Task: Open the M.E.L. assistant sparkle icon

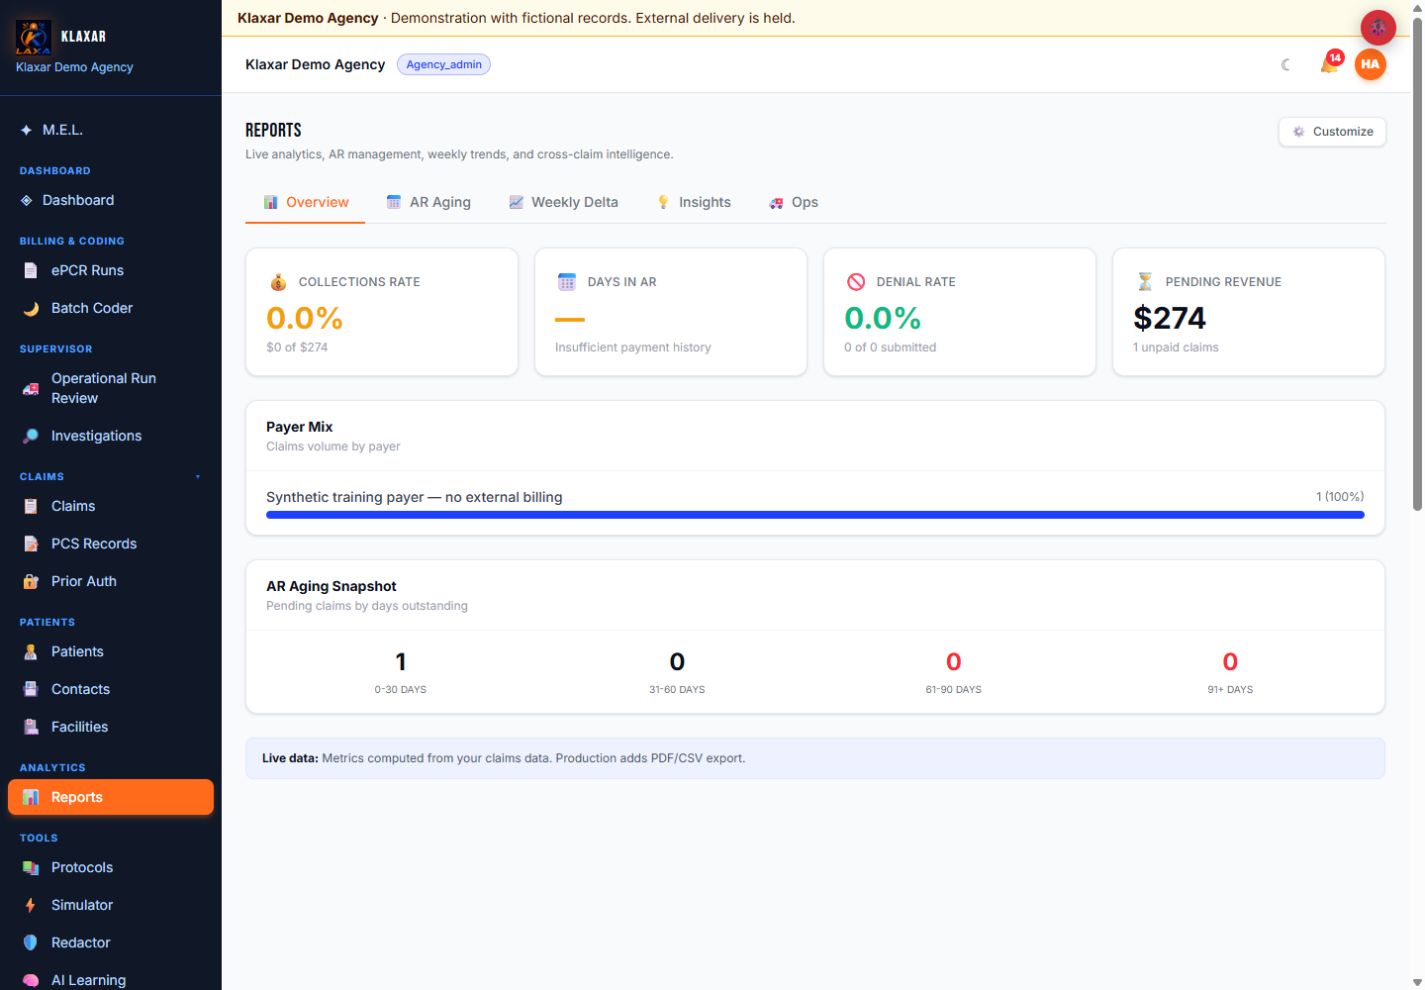Action: (27, 130)
